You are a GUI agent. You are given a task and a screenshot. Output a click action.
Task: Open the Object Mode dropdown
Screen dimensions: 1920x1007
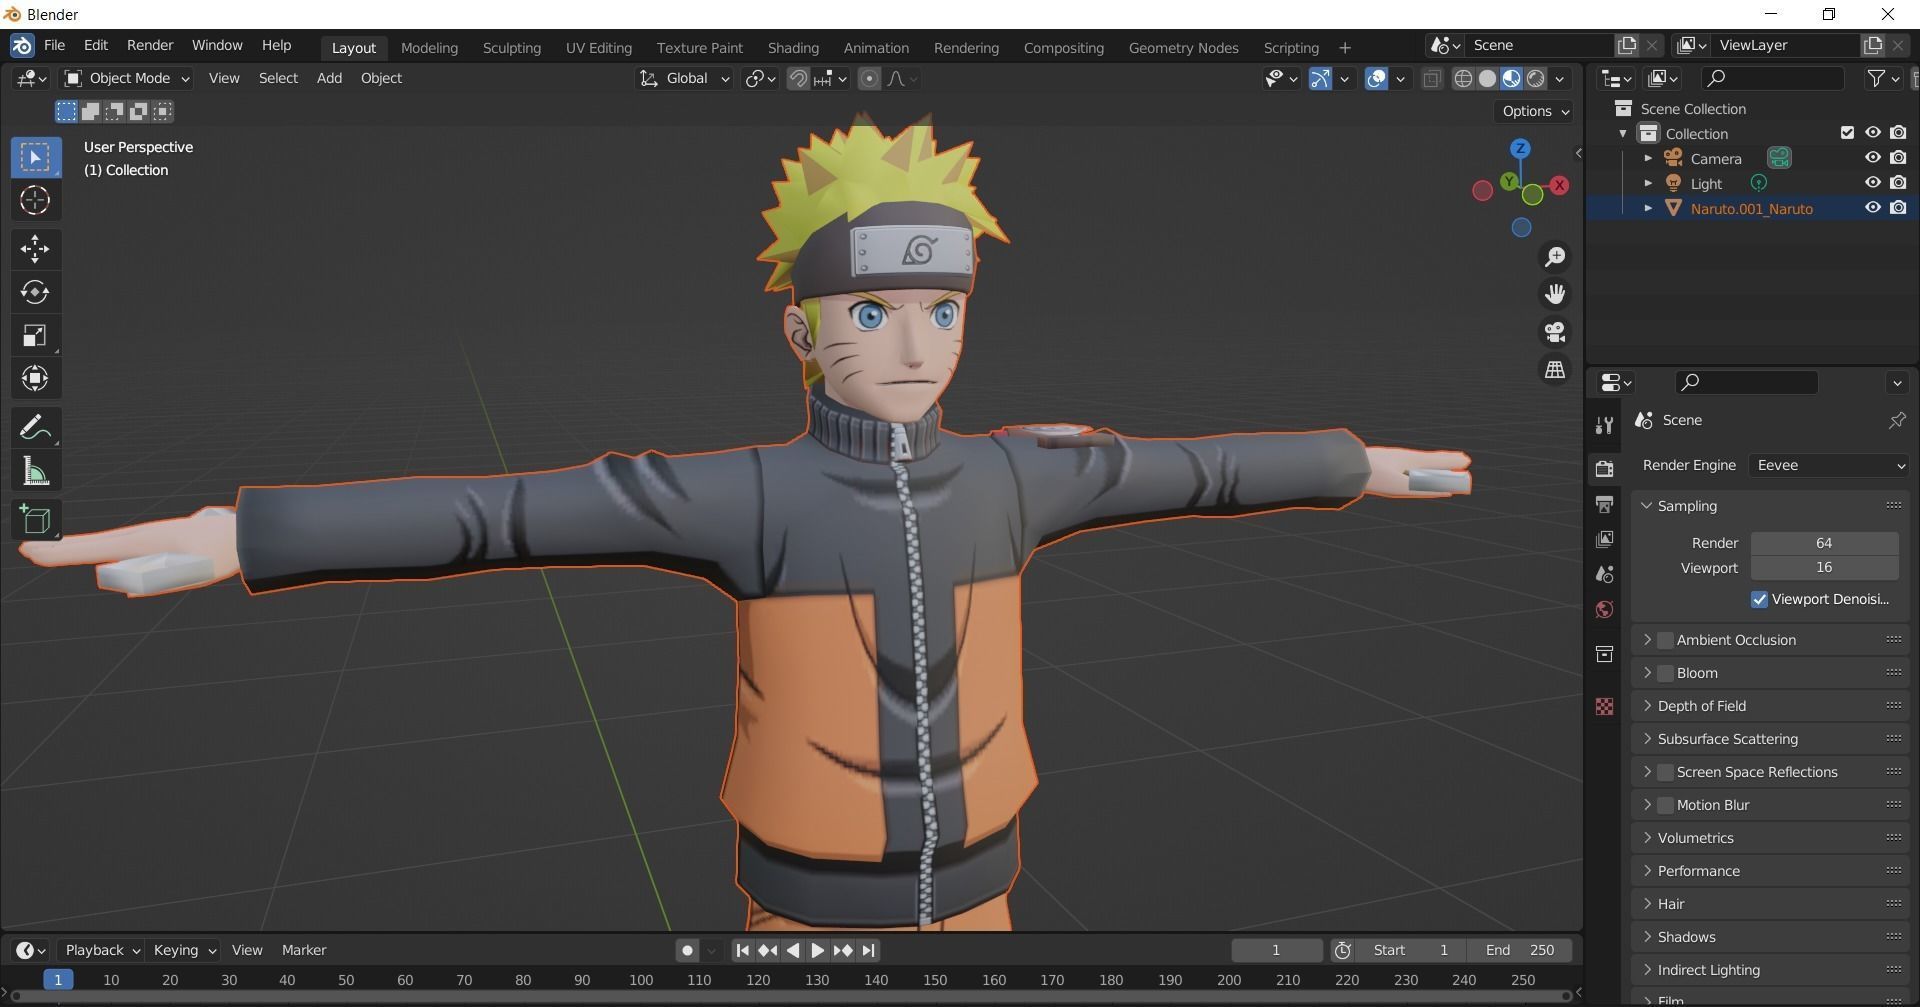[127, 78]
